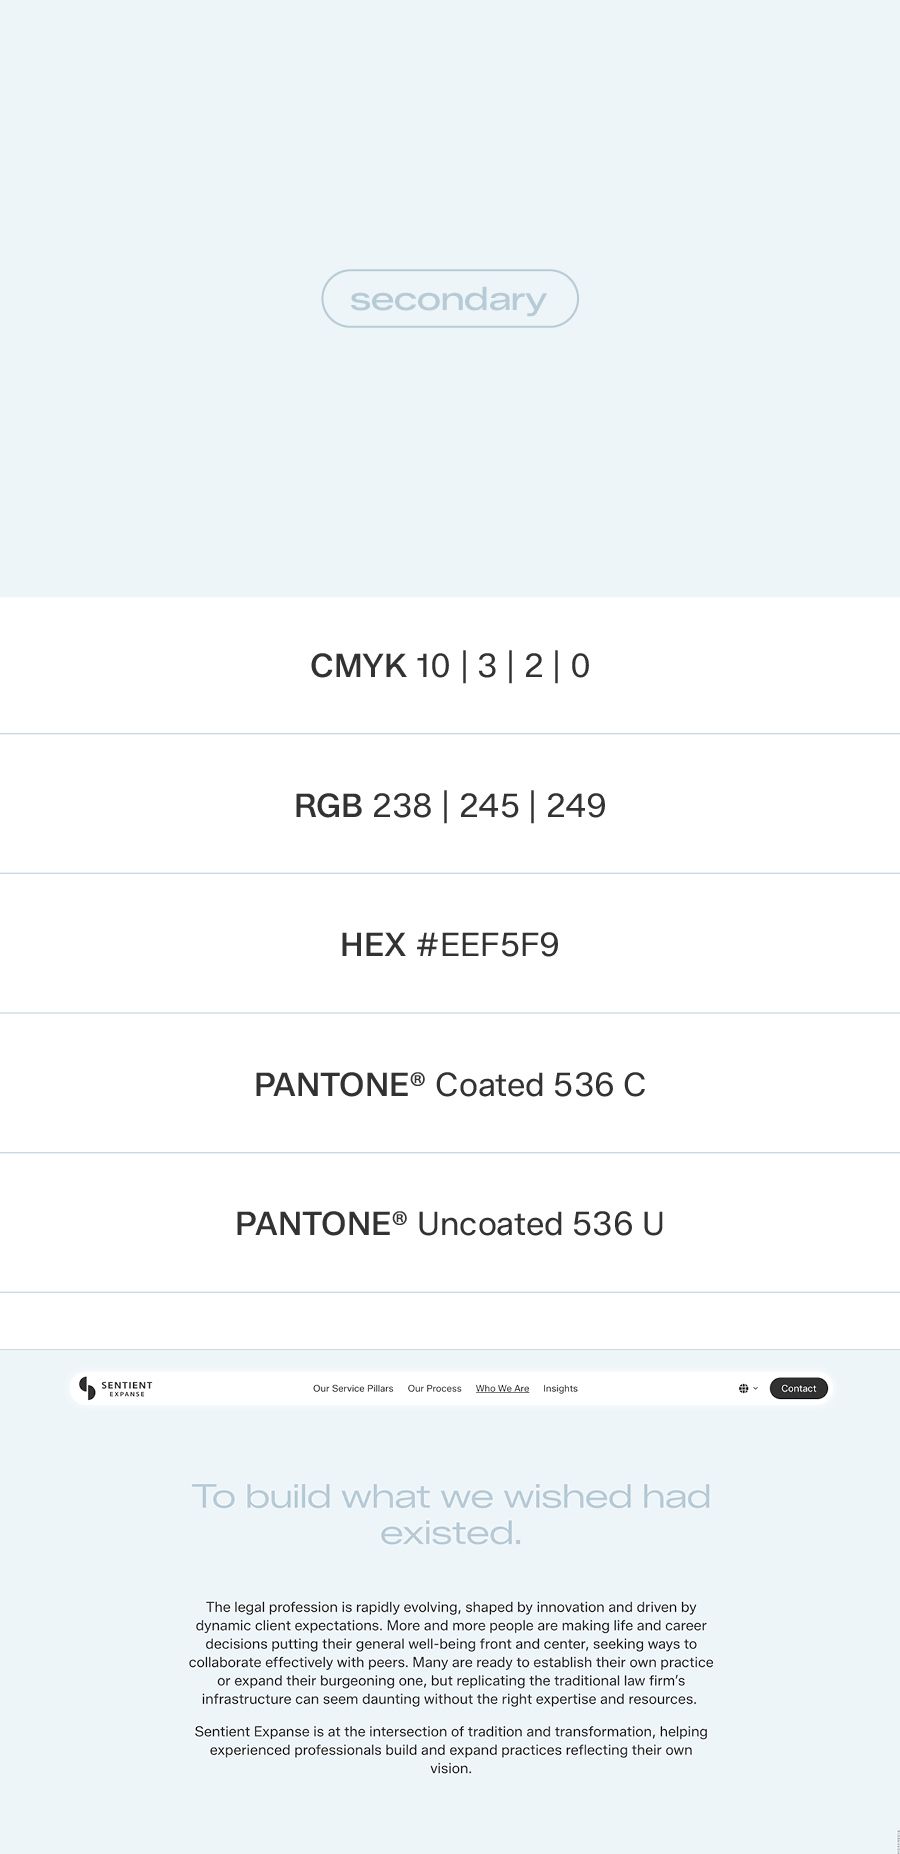Open the Our Service Pillars menu
Viewport: 900px width, 1854px height.
(x=353, y=1389)
